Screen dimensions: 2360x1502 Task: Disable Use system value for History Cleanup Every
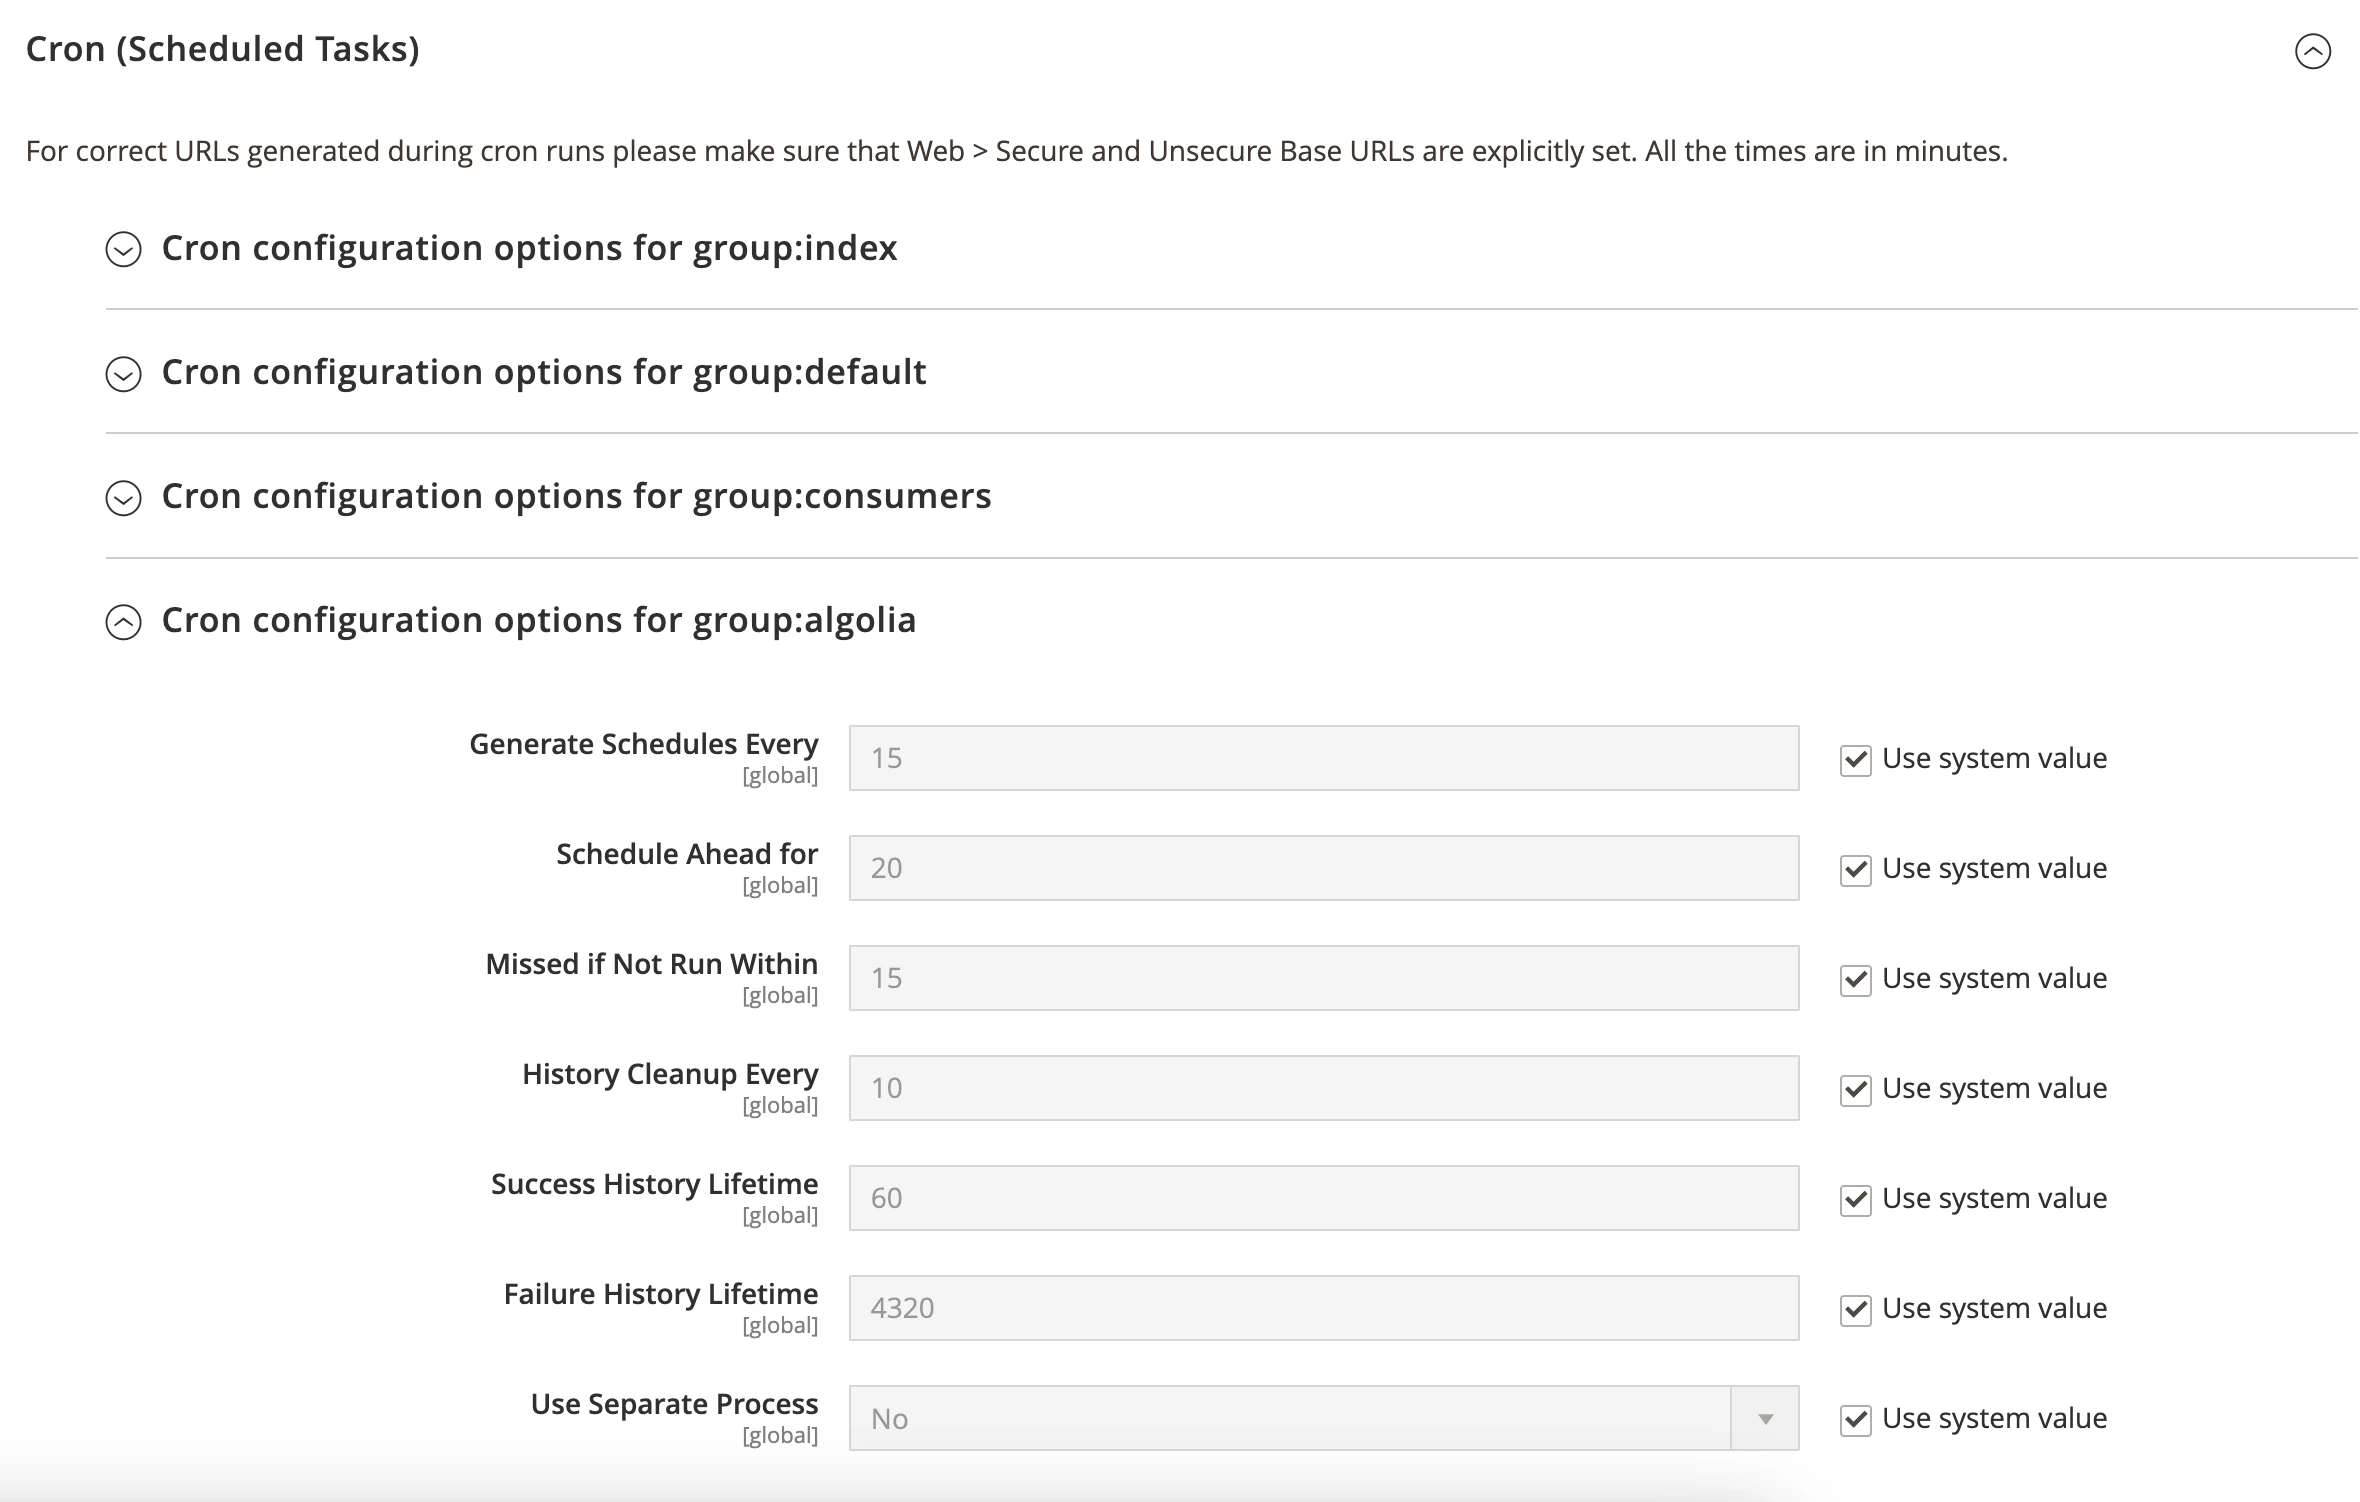click(1856, 1091)
